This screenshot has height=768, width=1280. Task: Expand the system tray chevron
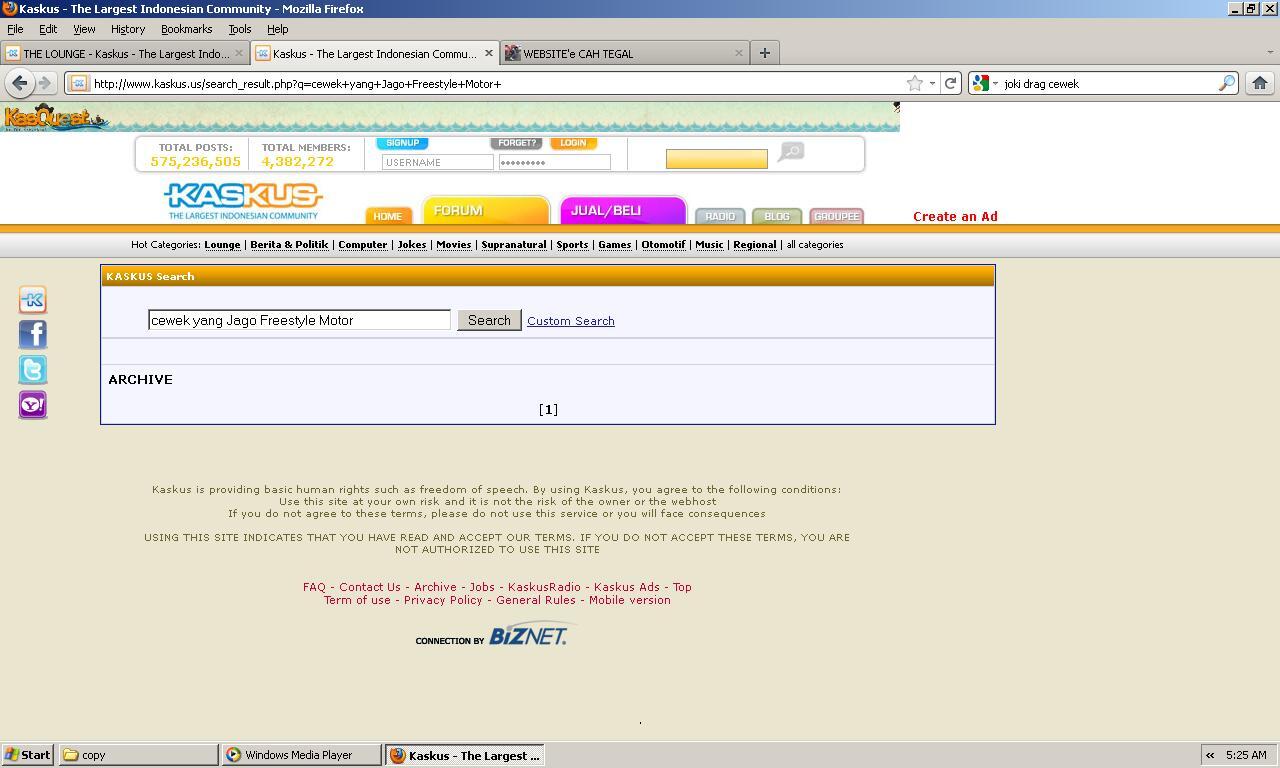(x=1210, y=755)
